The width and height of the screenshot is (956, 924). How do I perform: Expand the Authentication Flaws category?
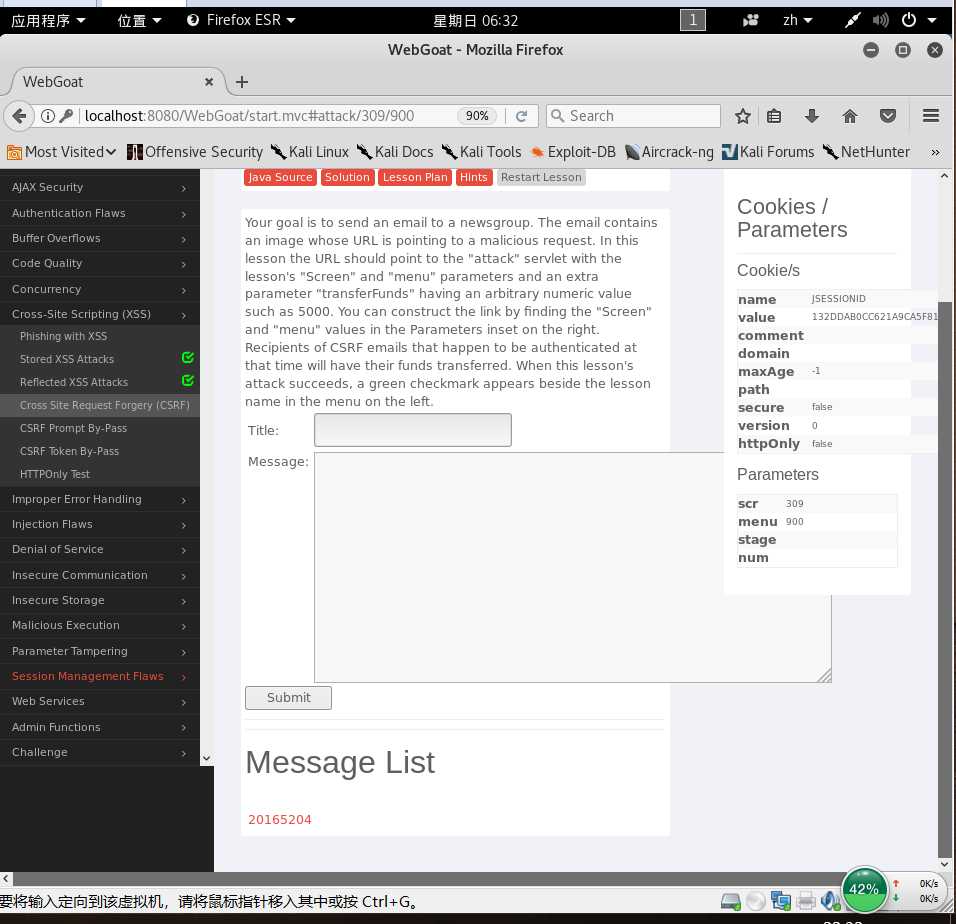[100, 213]
